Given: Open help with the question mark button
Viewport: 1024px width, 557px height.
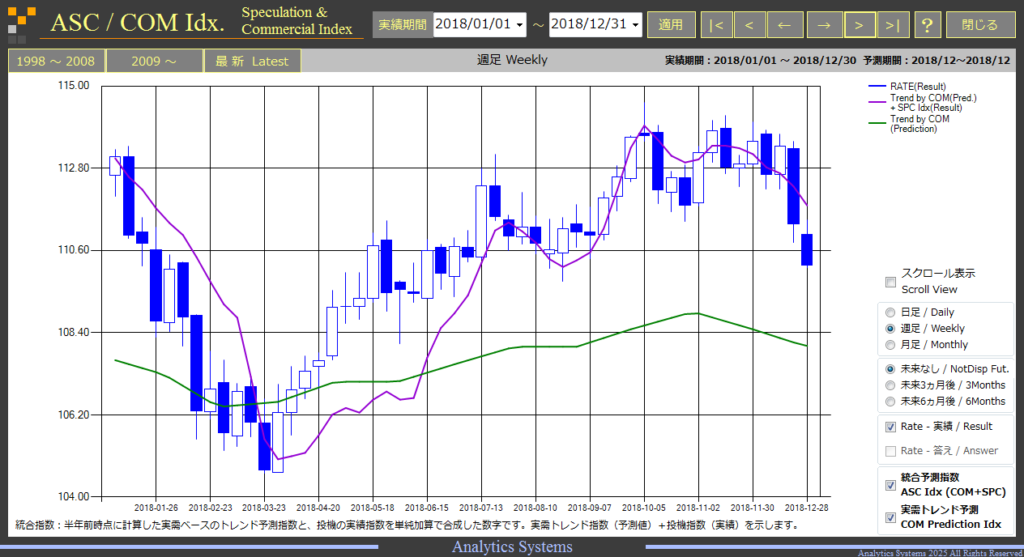Looking at the screenshot, I should click(927, 25).
